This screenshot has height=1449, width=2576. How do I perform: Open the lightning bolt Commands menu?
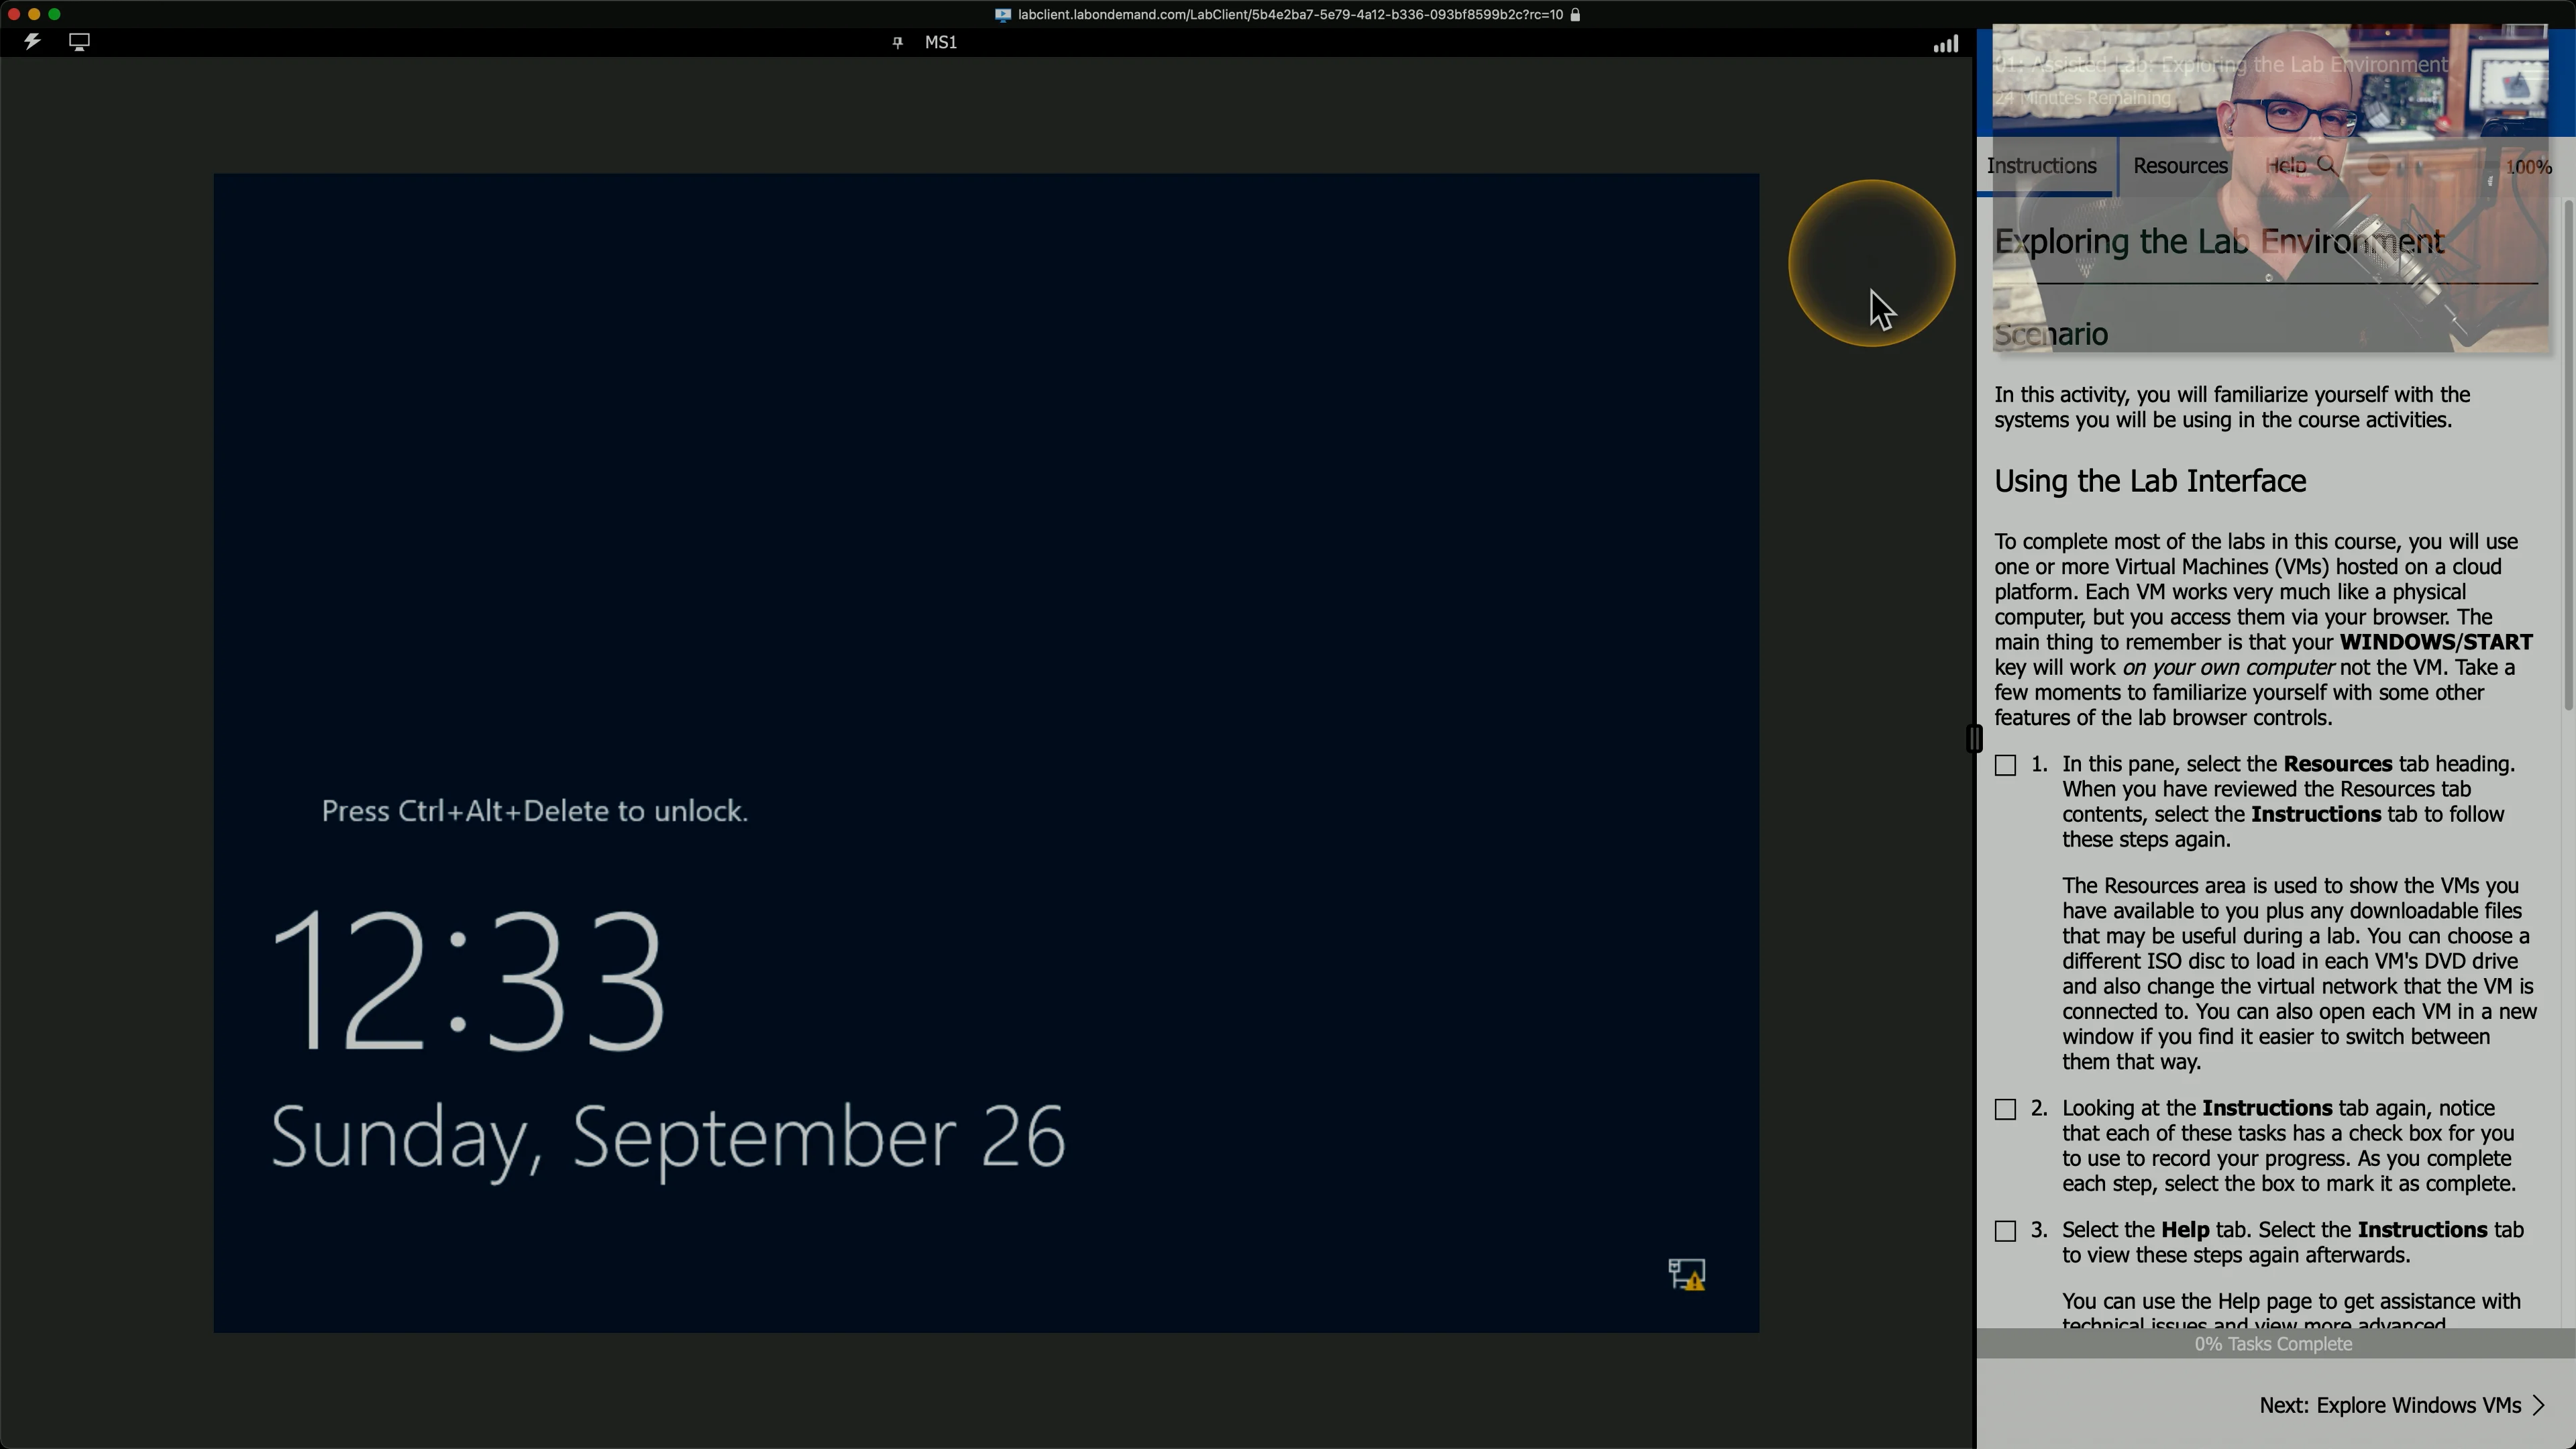coord(32,42)
